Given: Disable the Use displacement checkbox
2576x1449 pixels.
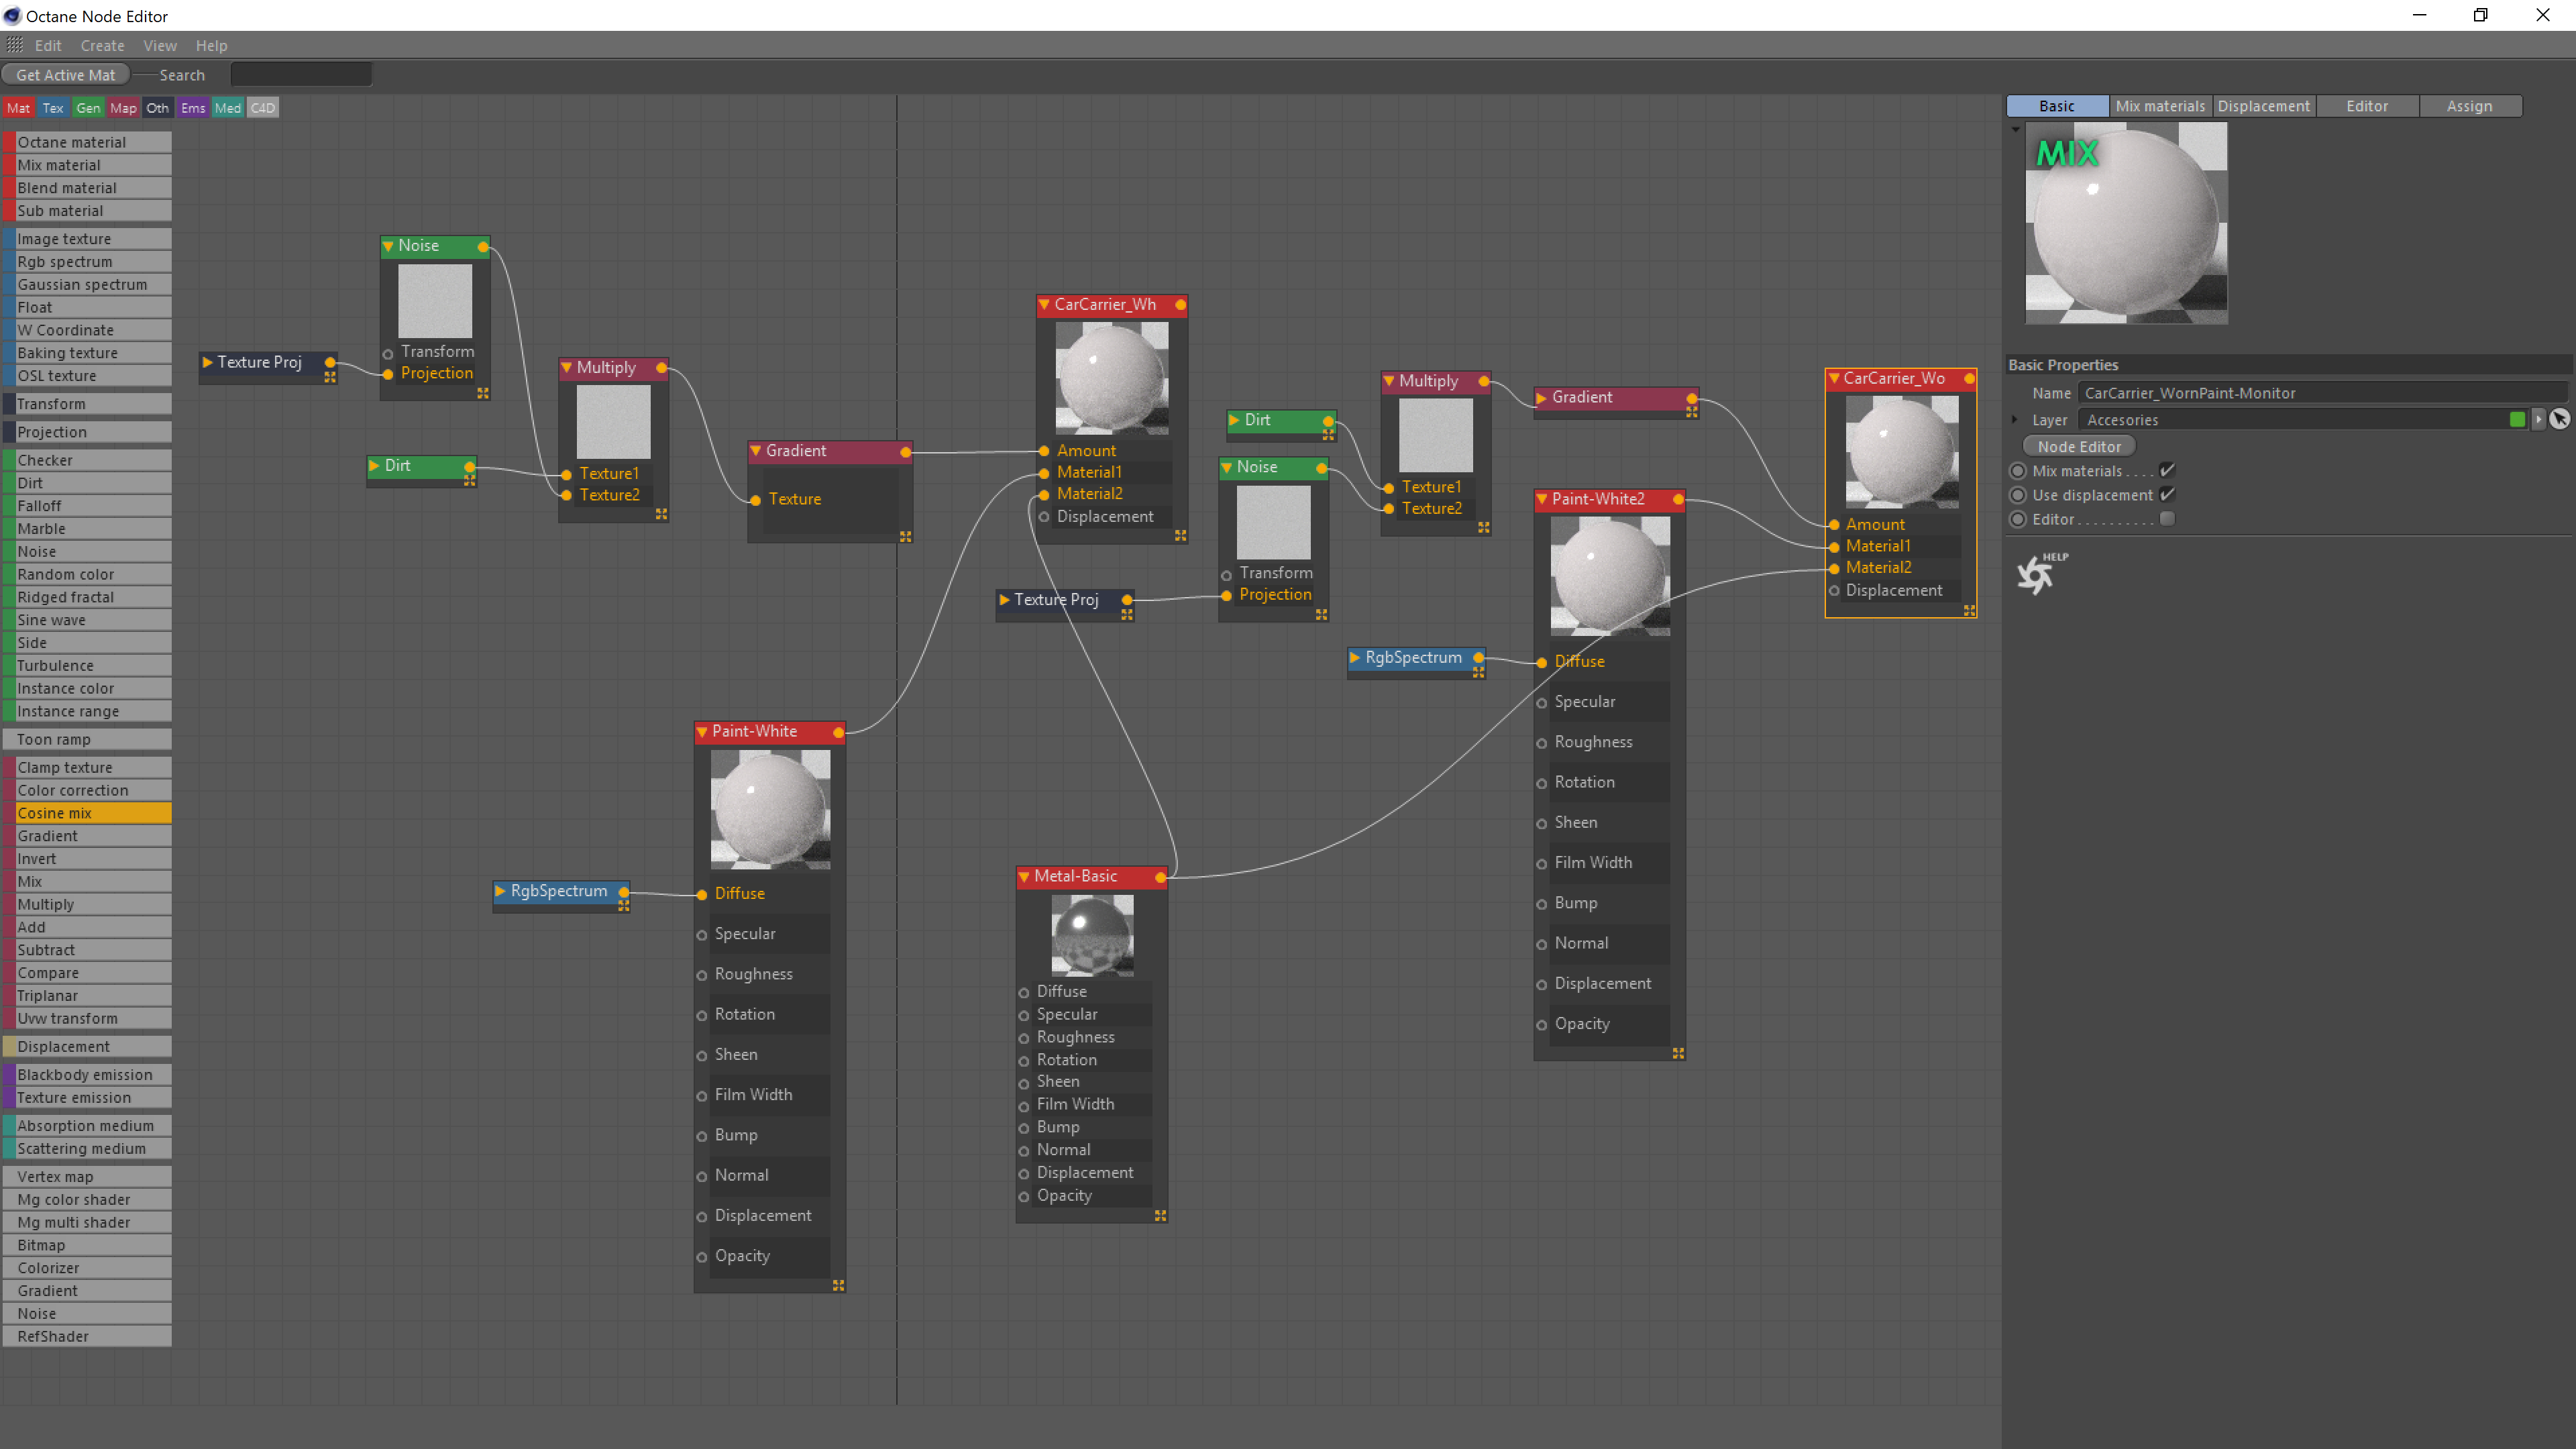Looking at the screenshot, I should [2167, 495].
